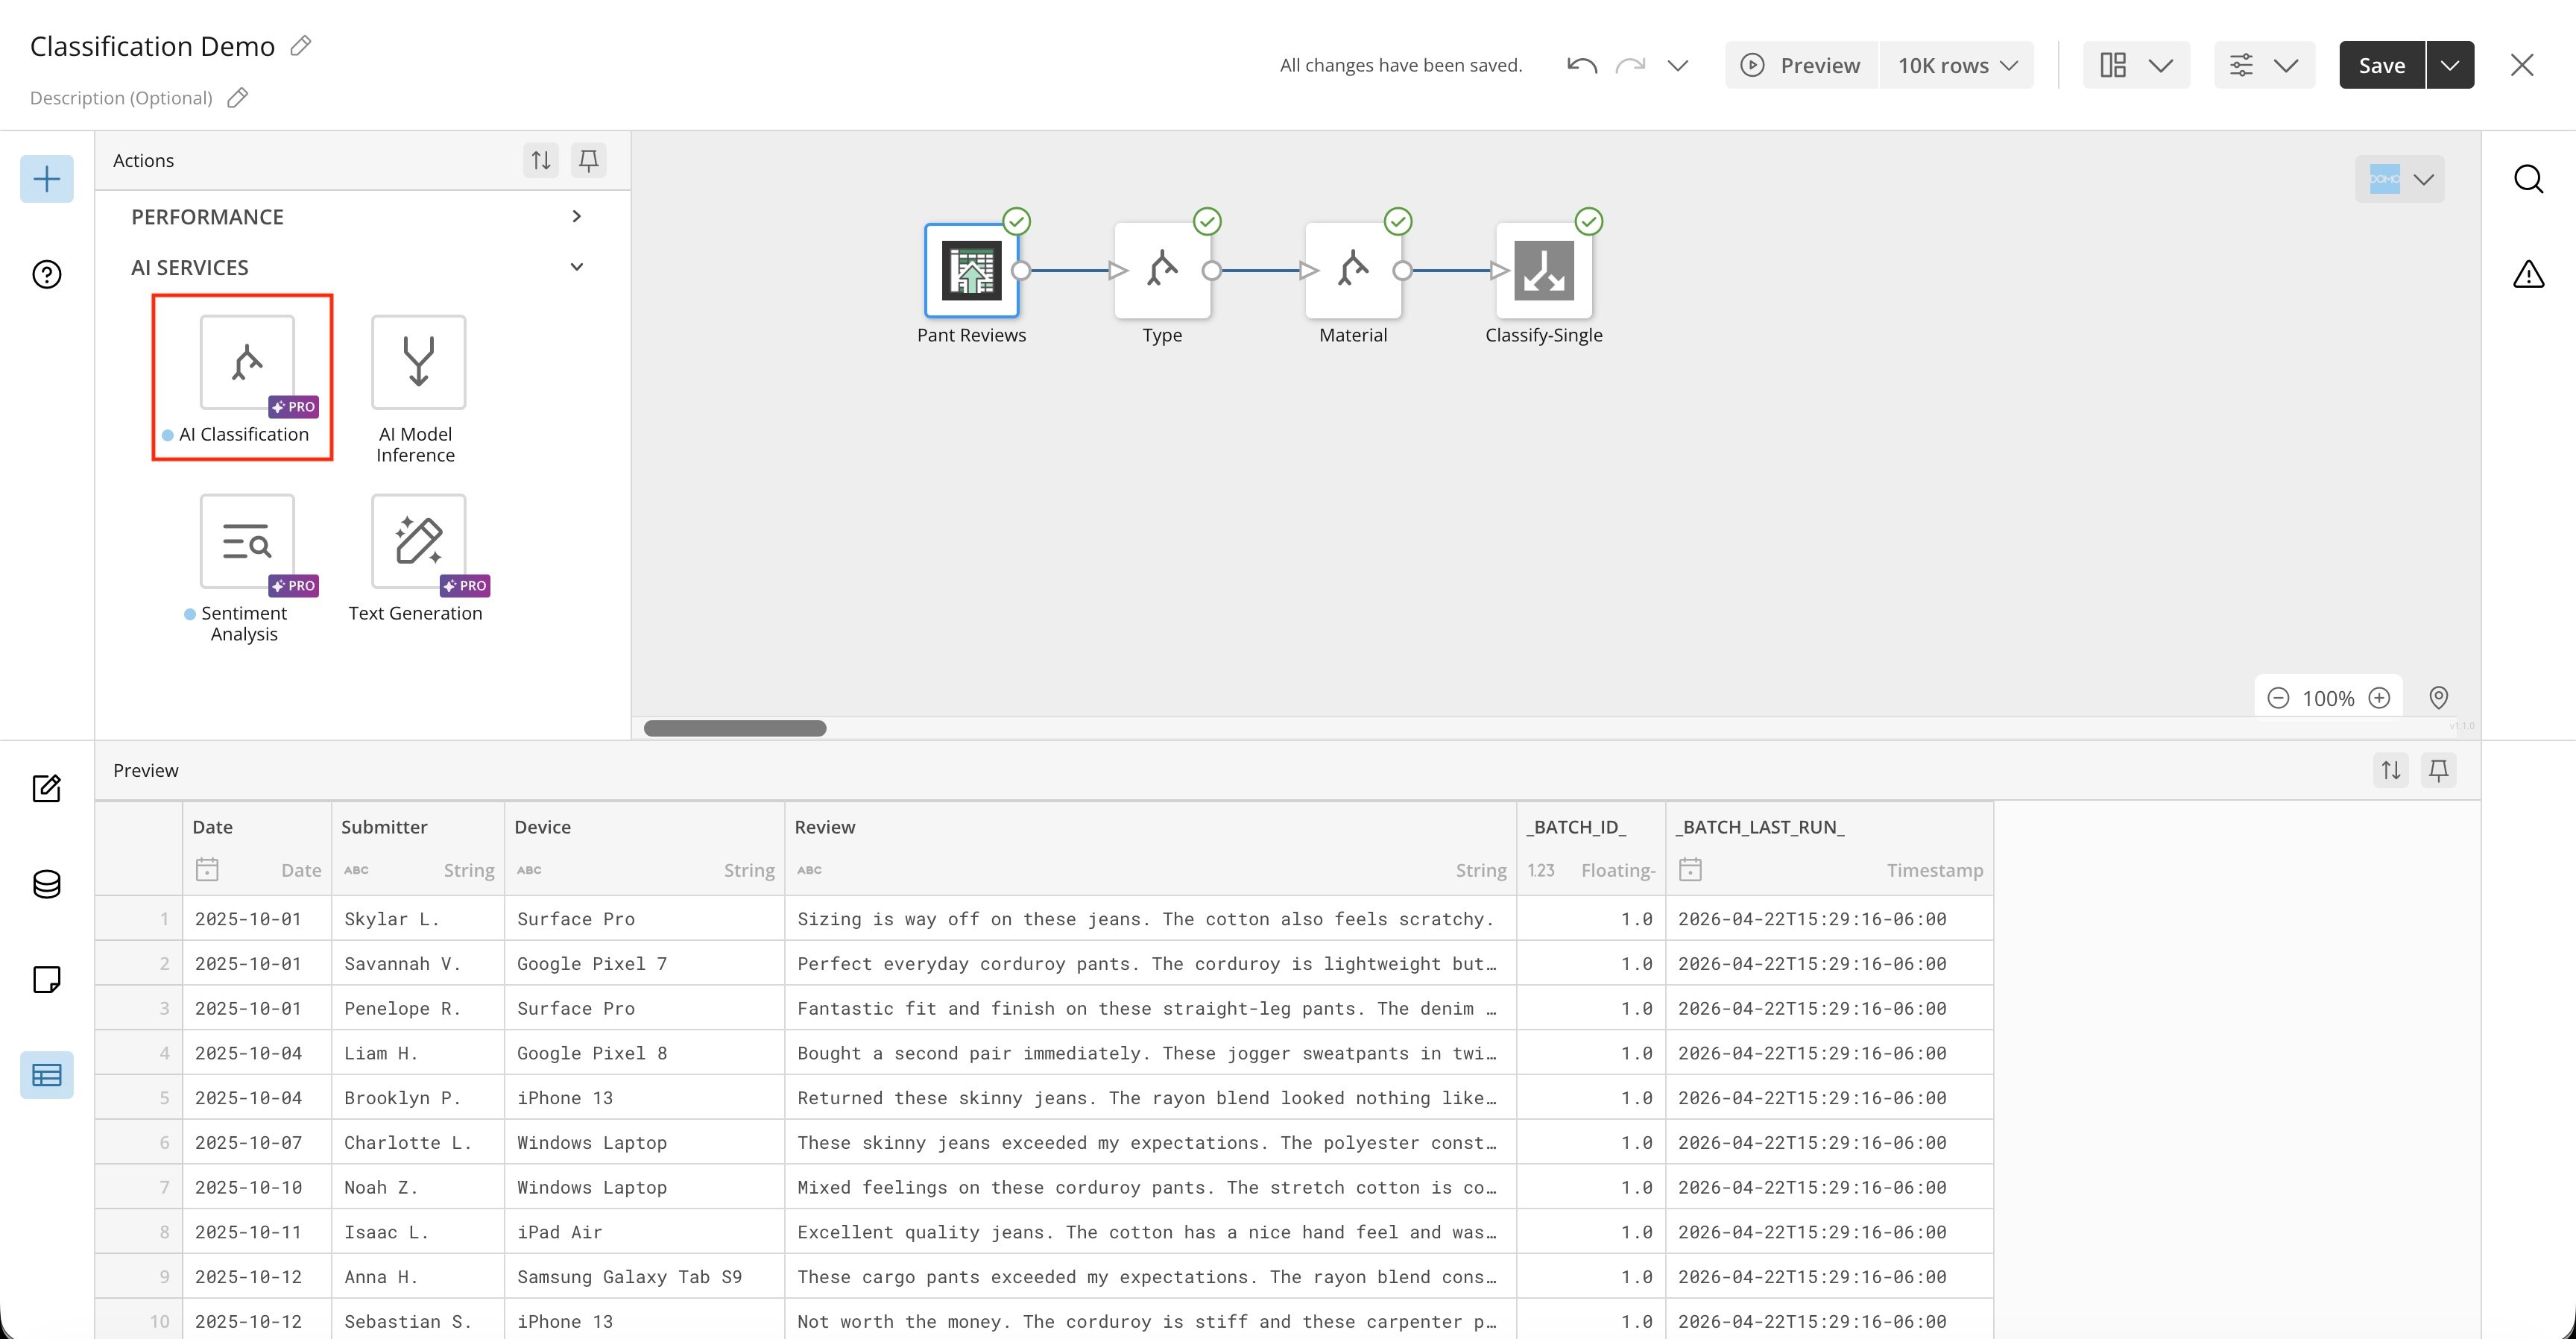Click the Brooklyn P. submitter cell
Image resolution: width=2576 pixels, height=1339 pixels.
pyautogui.click(x=418, y=1098)
